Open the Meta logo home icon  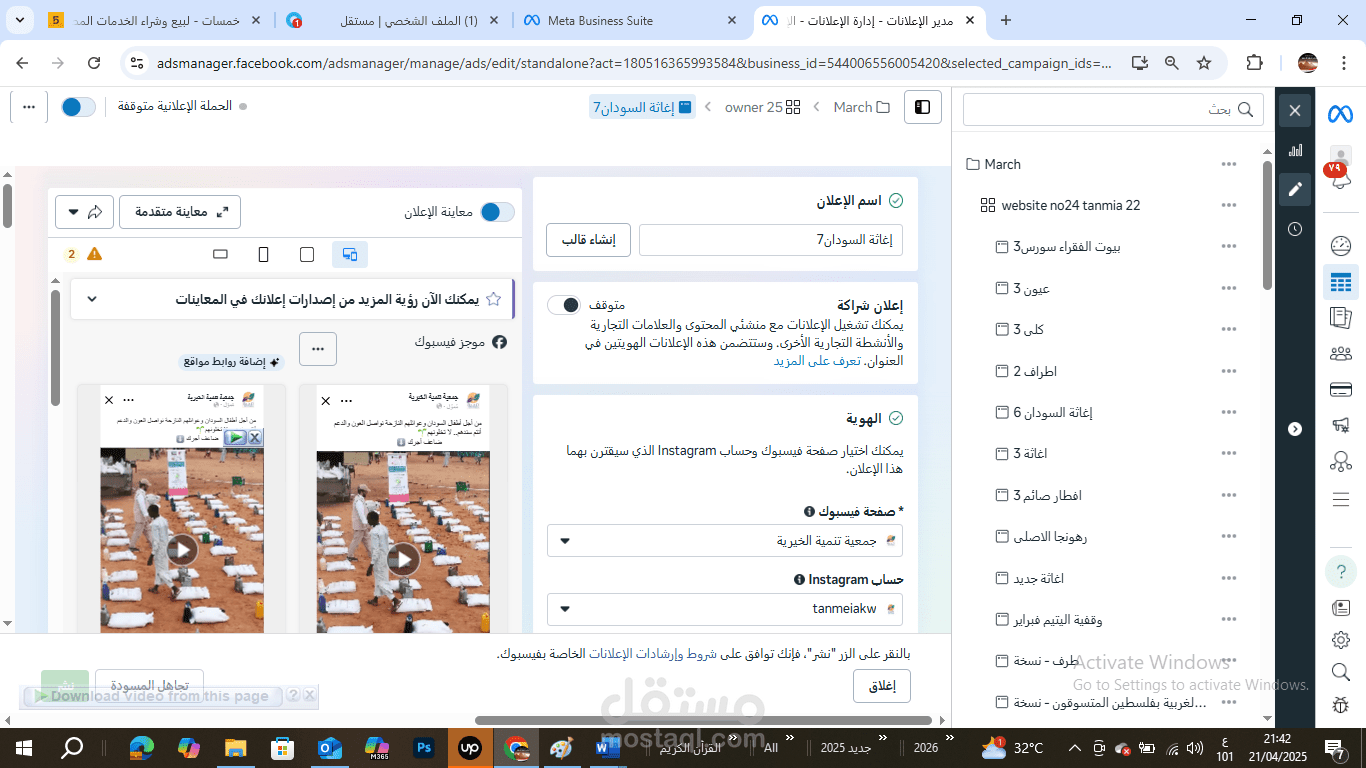[1340, 114]
